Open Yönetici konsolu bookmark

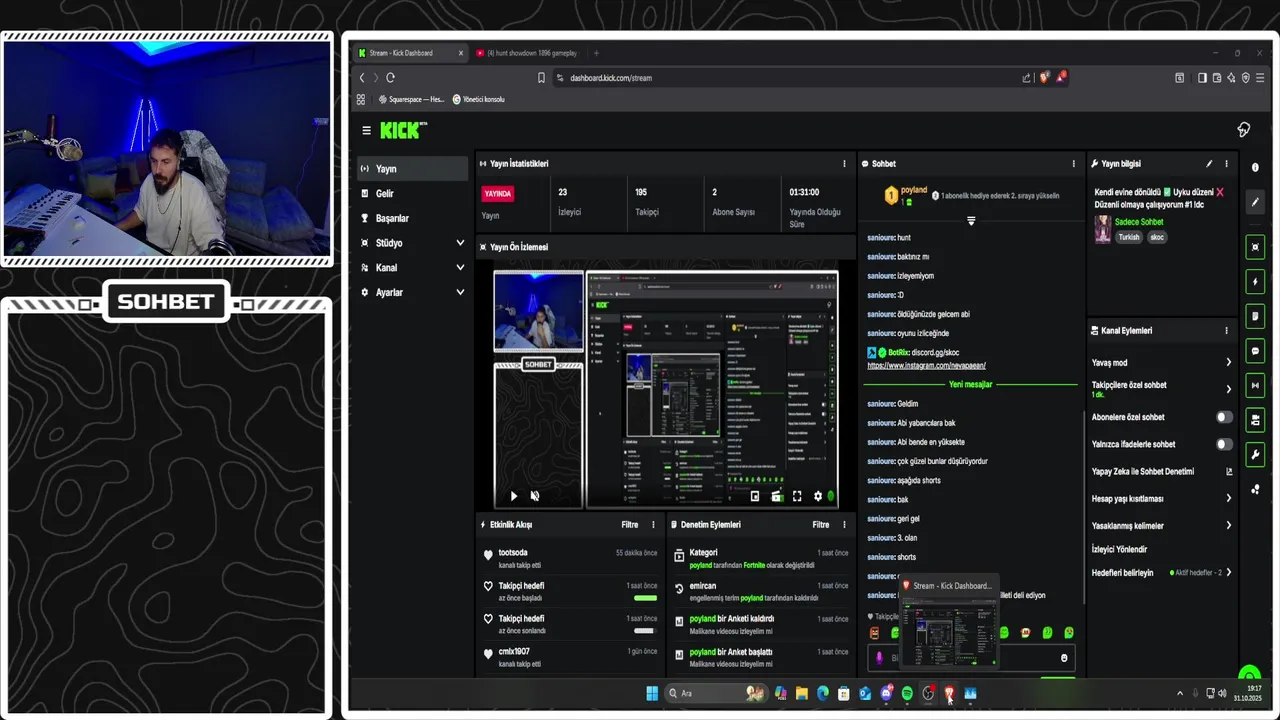479,100
